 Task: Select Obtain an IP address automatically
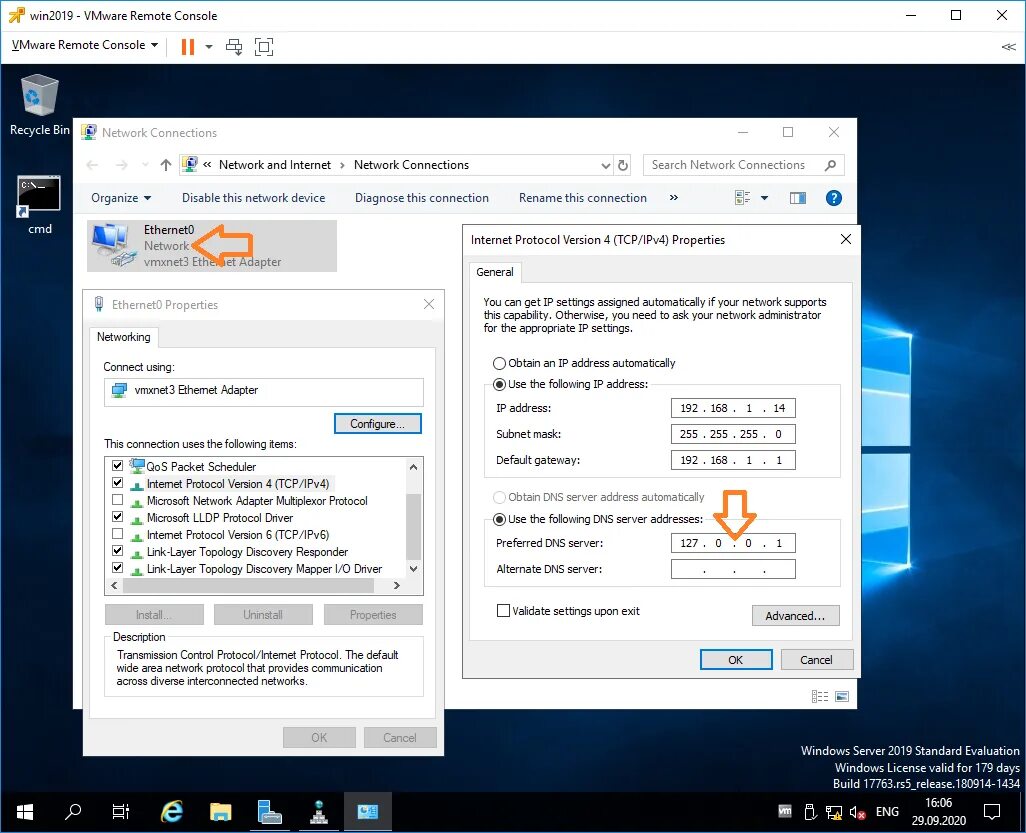click(x=499, y=363)
